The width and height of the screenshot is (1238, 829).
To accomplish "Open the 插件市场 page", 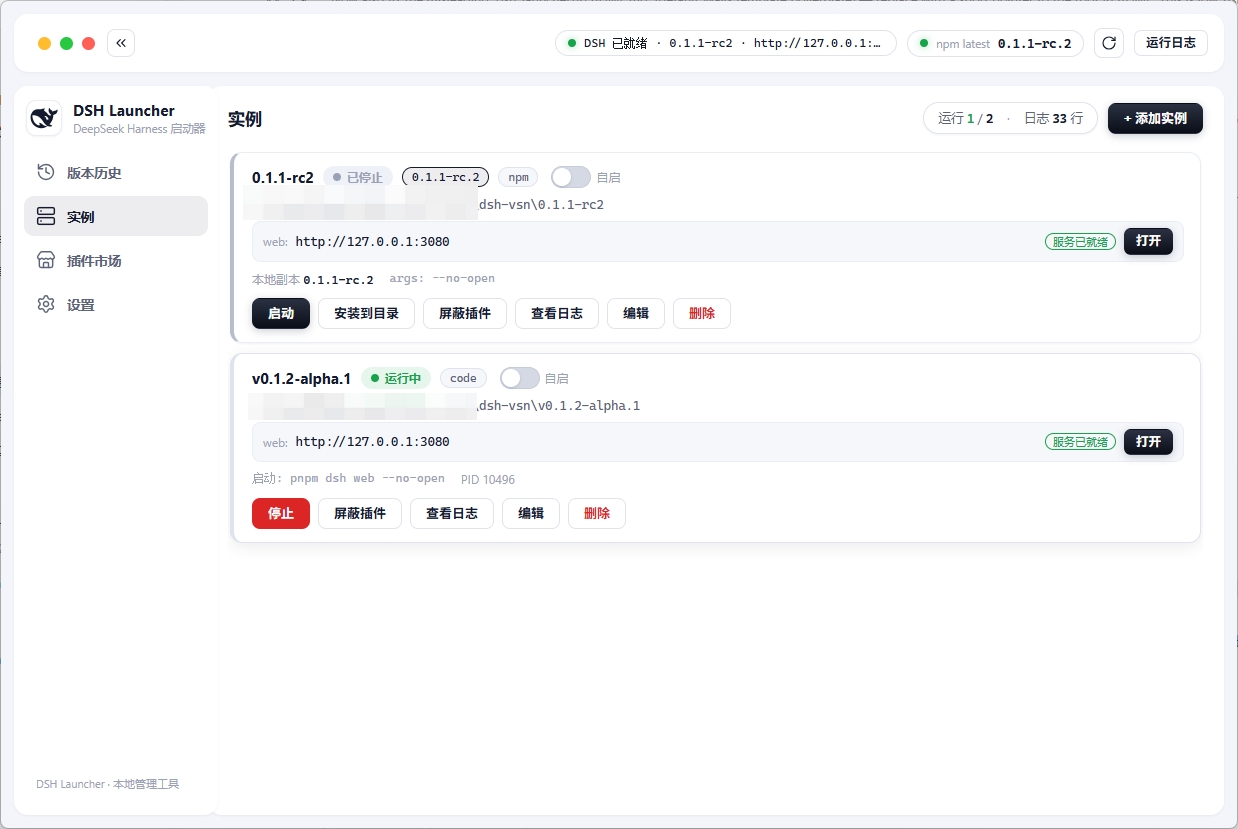I will (x=116, y=260).
